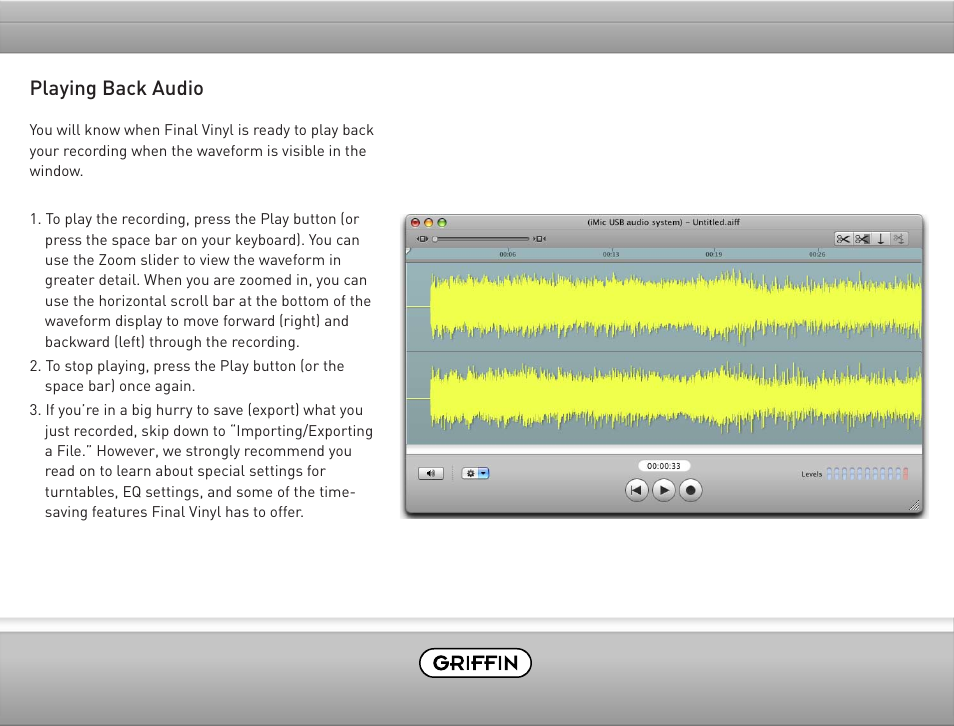Screen dimensions: 954x726
Task: Click the window resize grip corner
Action: [914, 506]
